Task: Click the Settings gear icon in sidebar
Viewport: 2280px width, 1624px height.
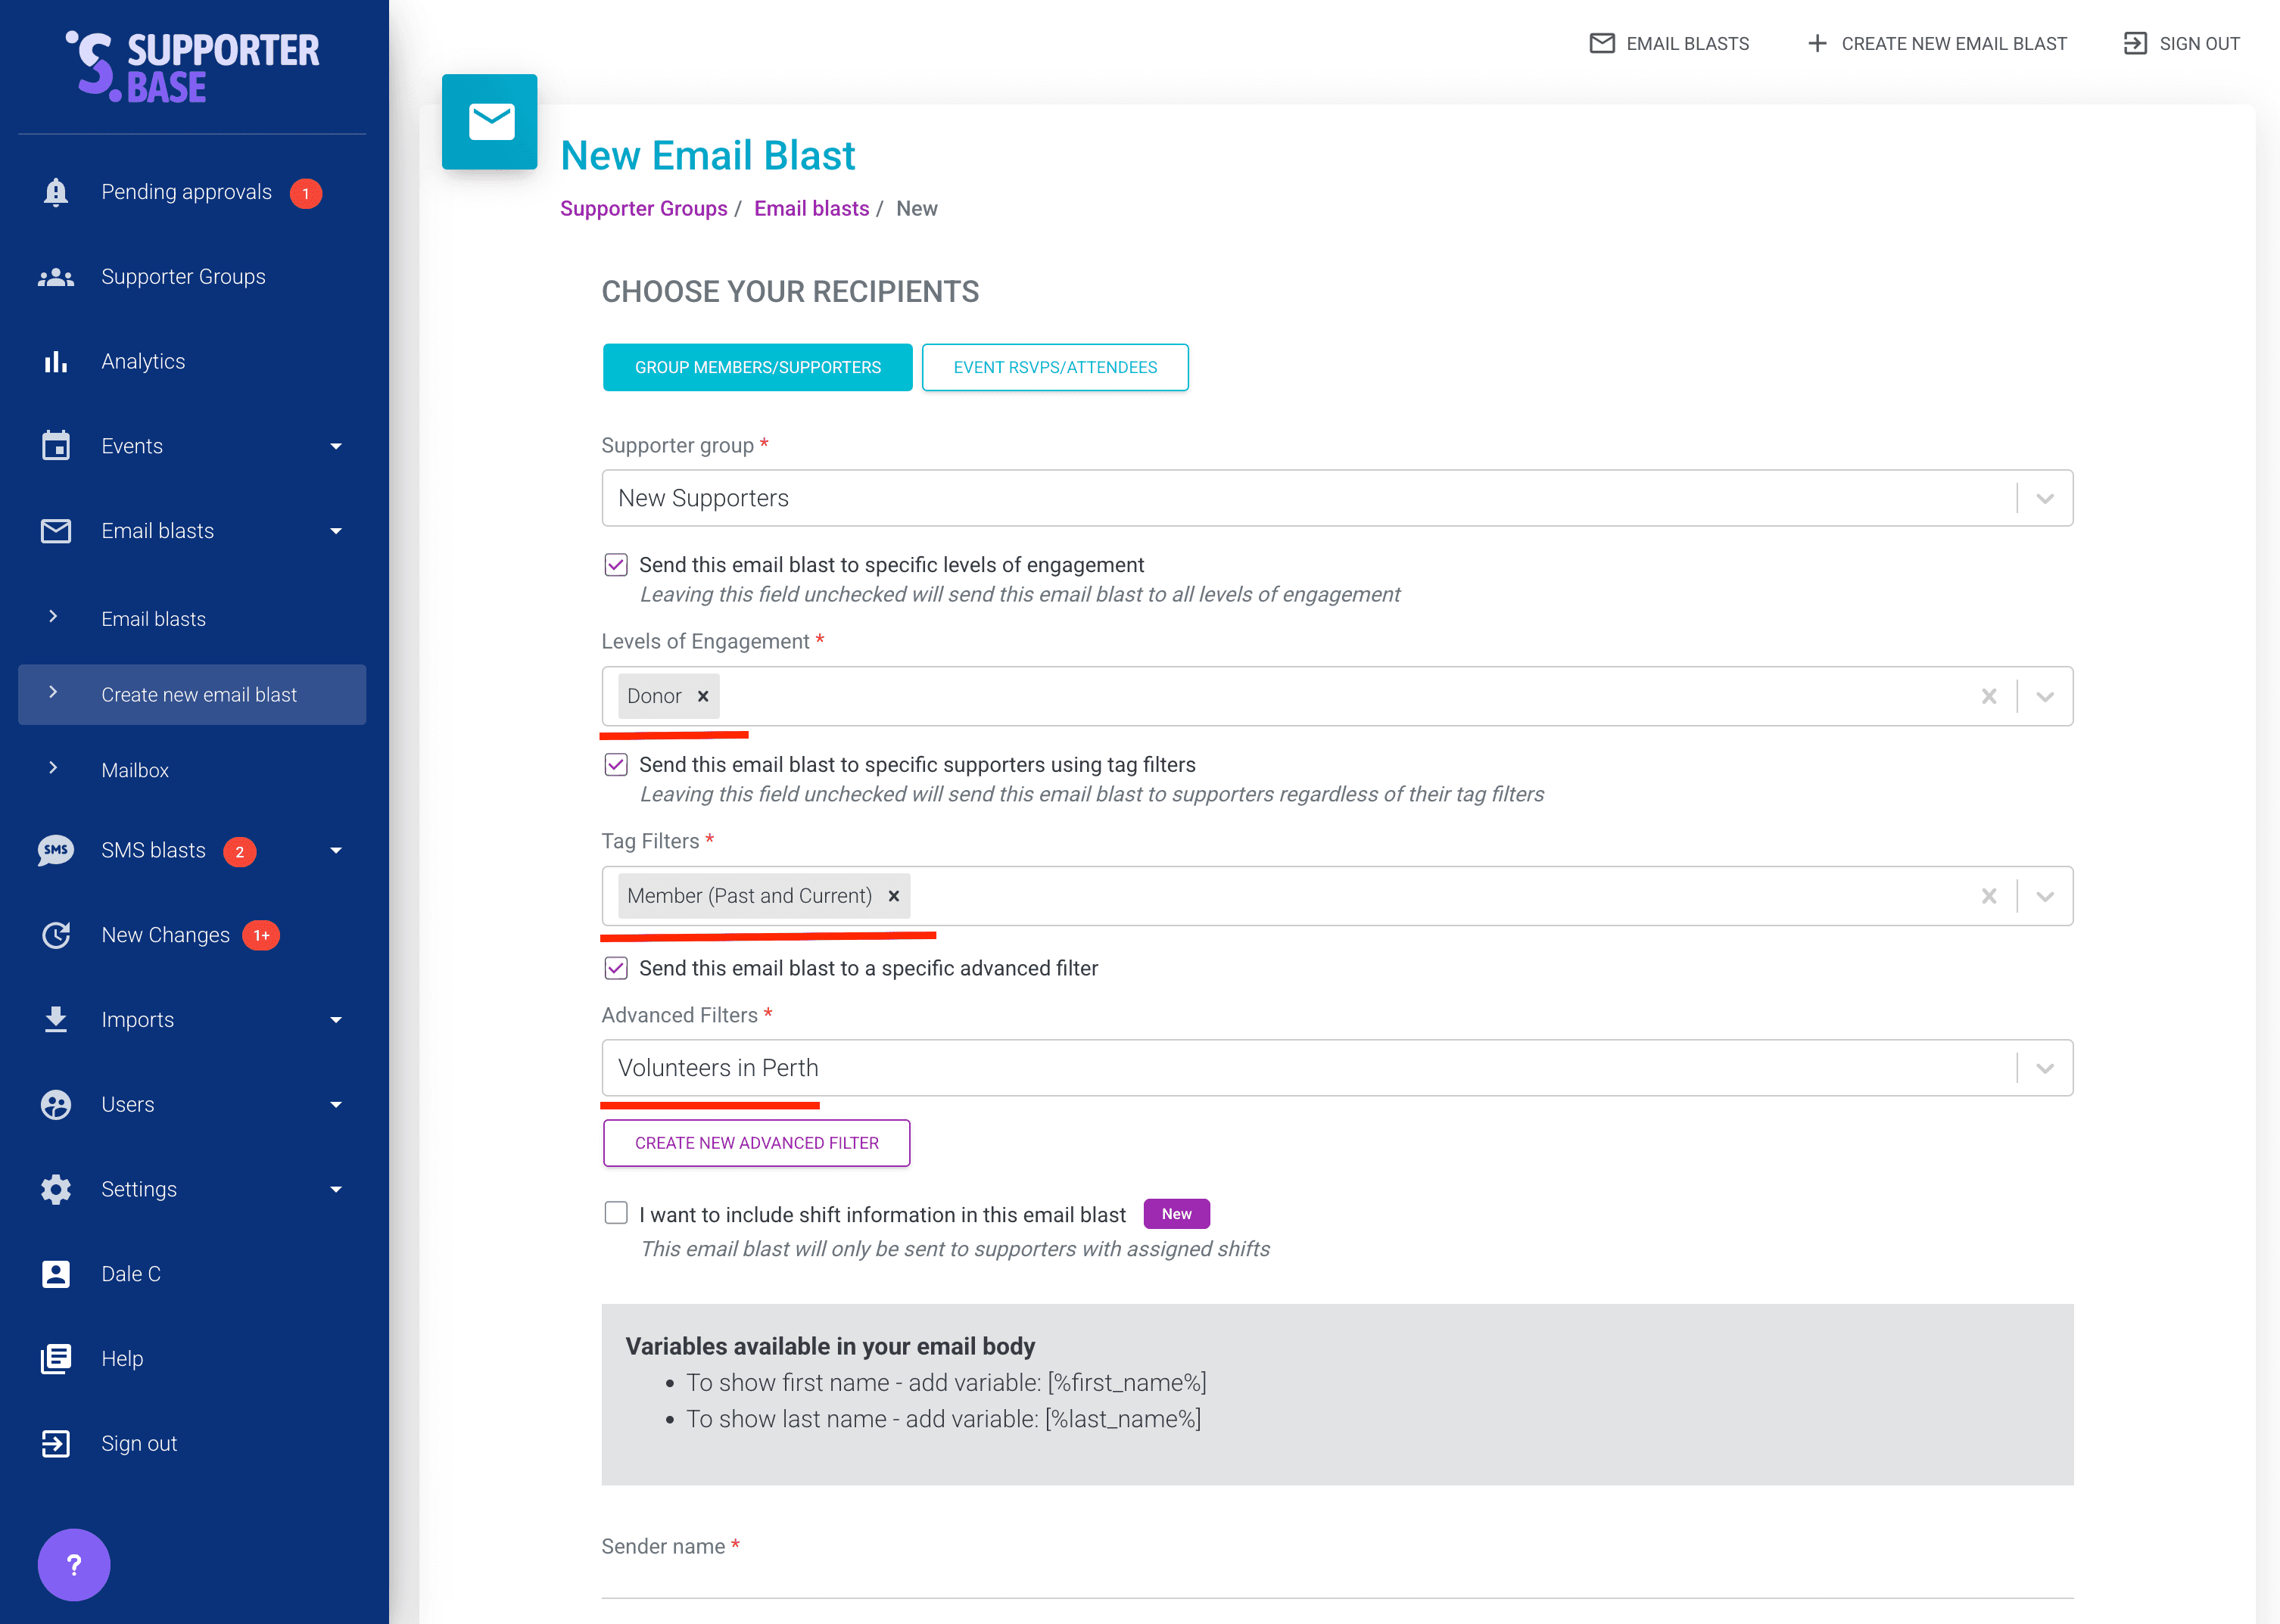Action: 56,1189
